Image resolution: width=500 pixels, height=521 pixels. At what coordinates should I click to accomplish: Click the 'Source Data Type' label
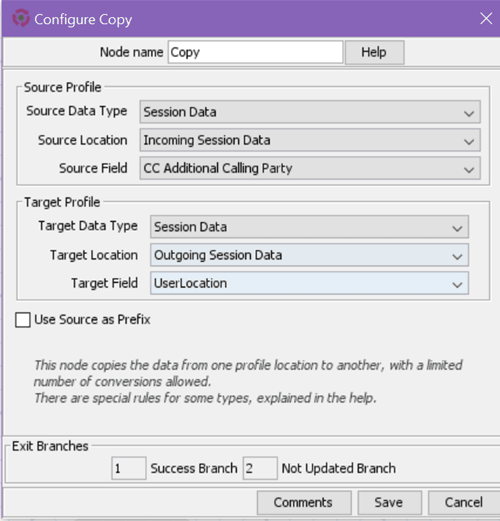click(x=77, y=111)
